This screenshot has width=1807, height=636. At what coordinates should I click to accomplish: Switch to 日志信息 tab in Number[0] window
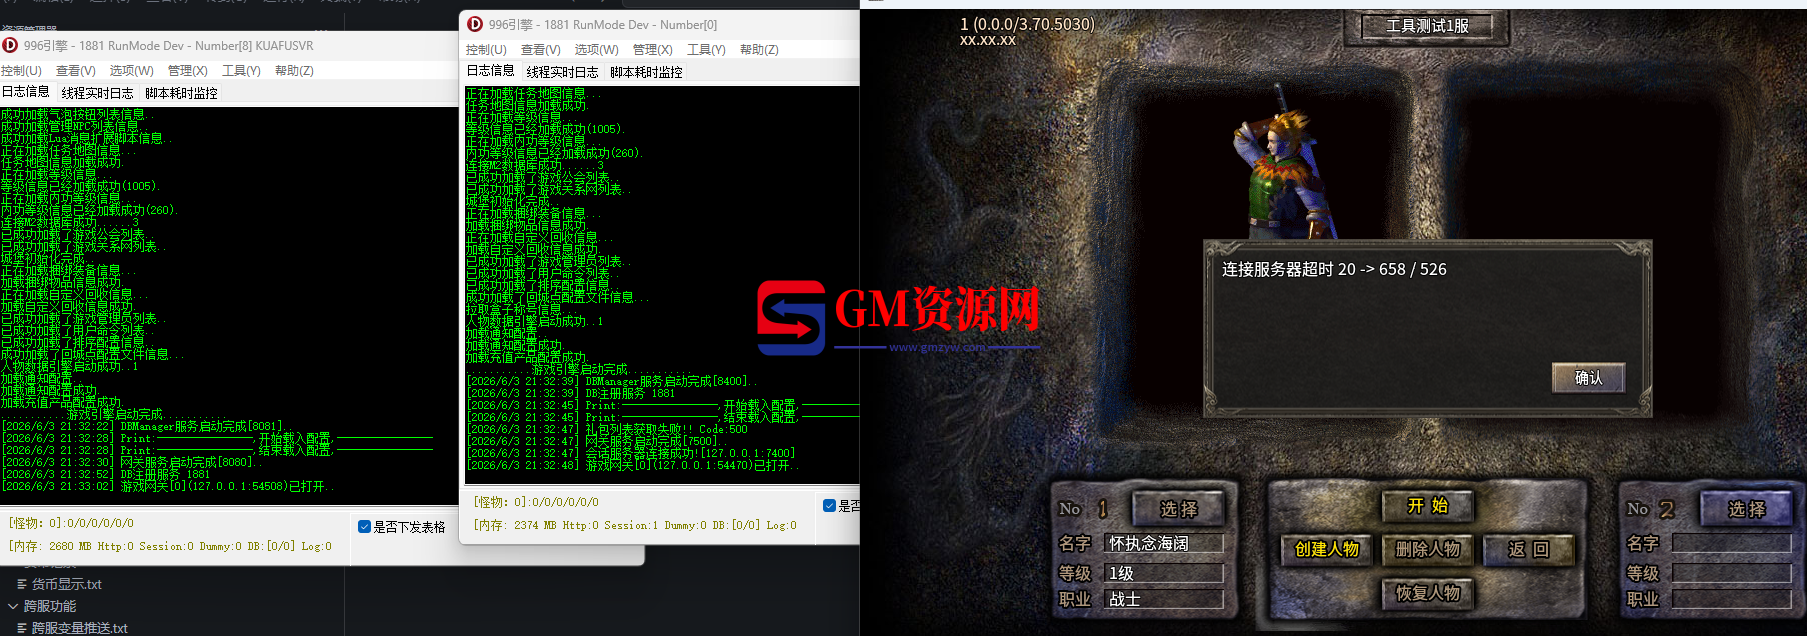(x=490, y=71)
